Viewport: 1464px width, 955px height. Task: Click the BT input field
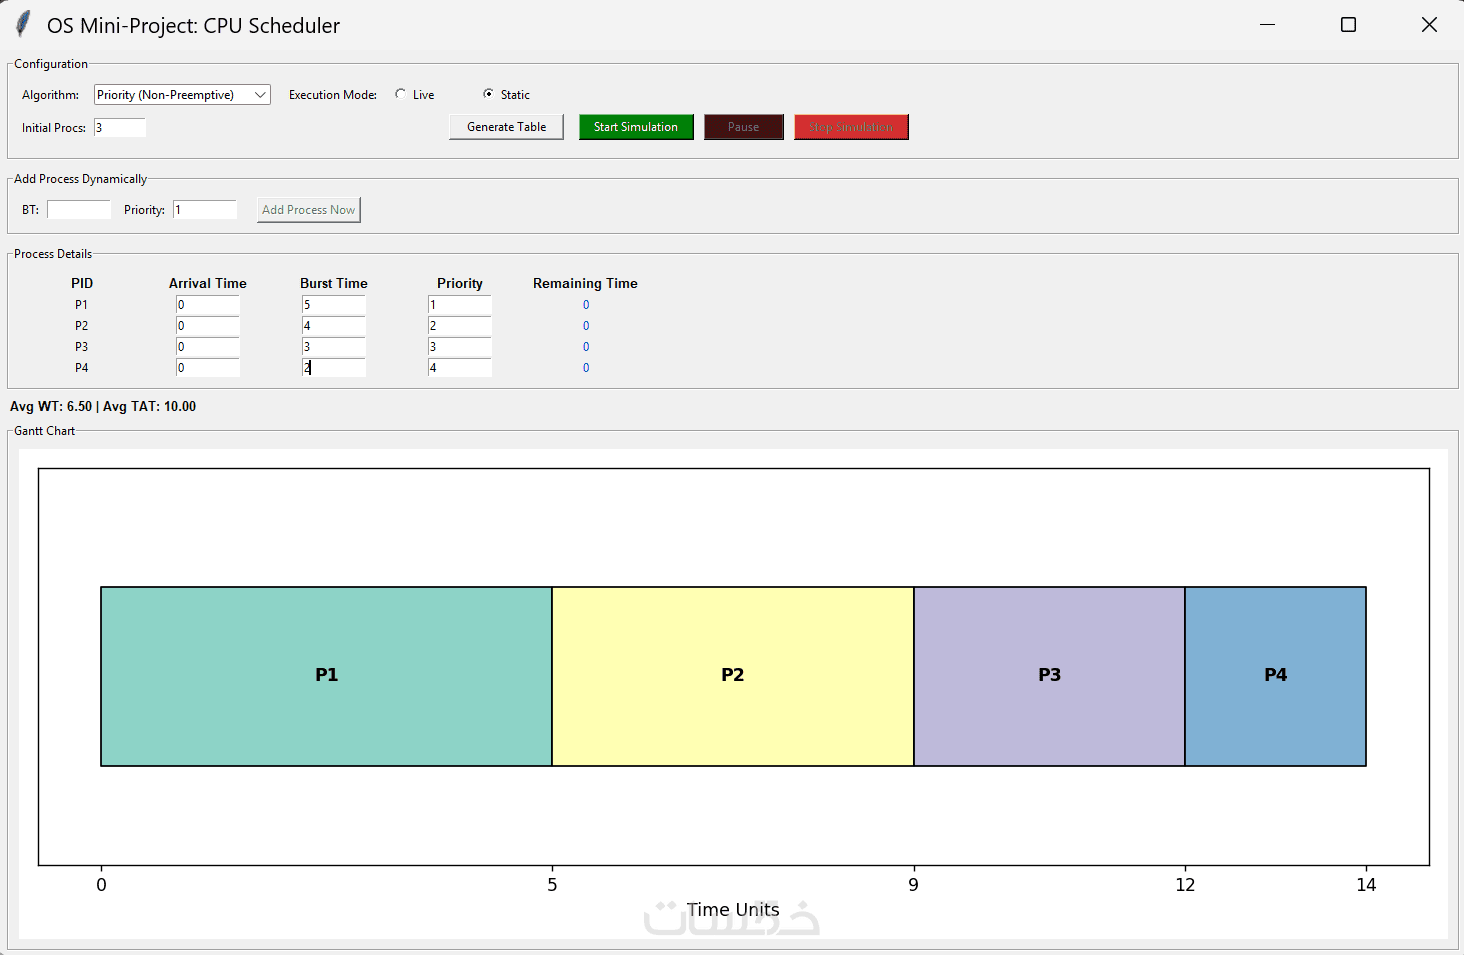tap(79, 210)
